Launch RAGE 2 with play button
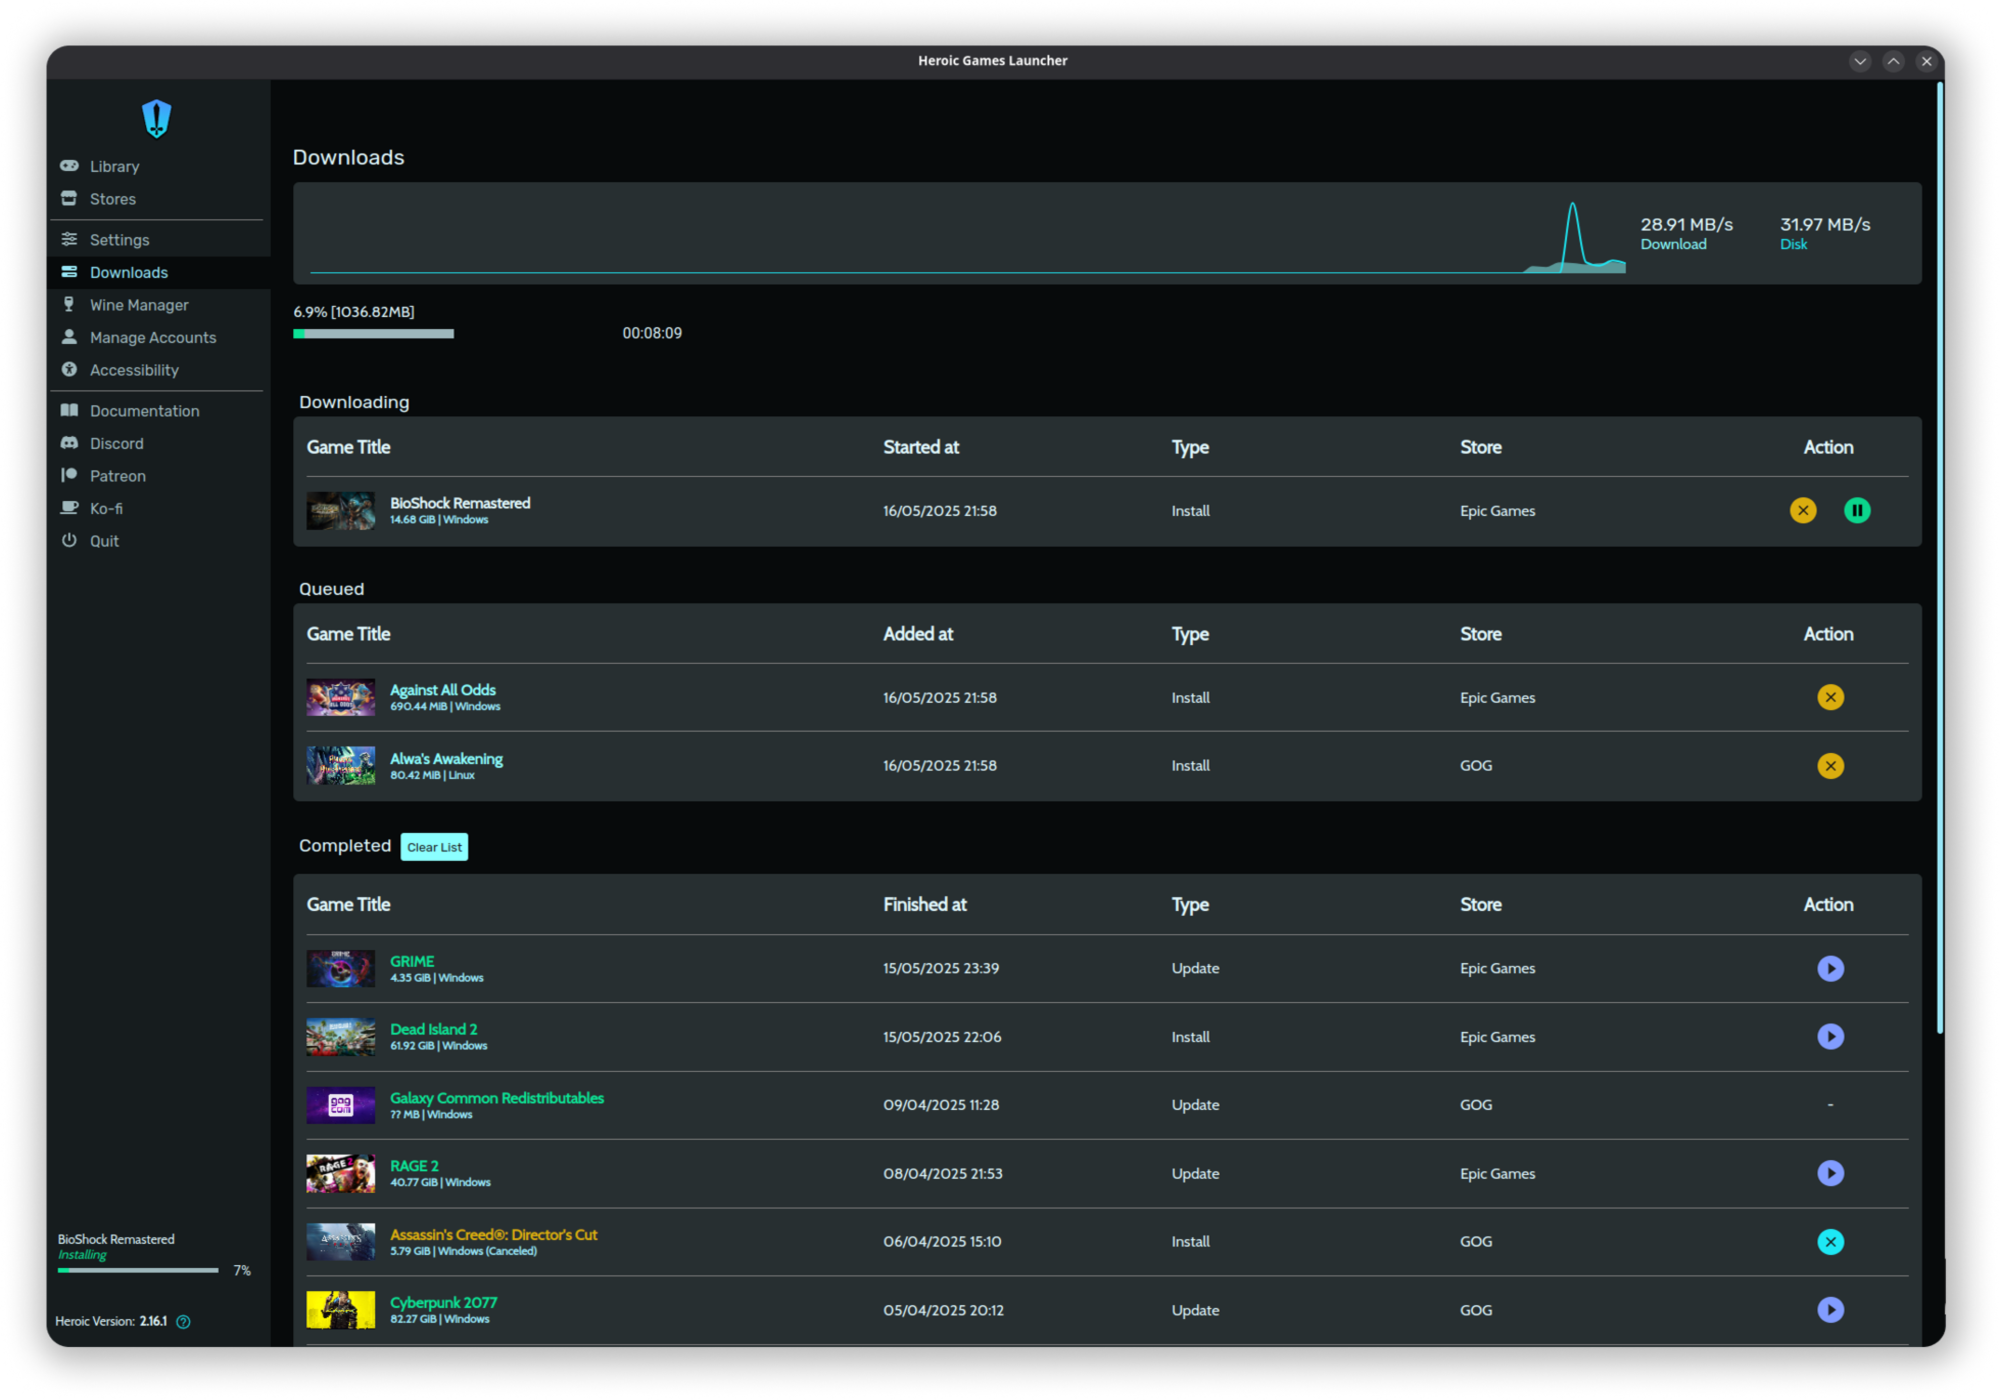Screen dimensions: 2000x1400 [1830, 1174]
